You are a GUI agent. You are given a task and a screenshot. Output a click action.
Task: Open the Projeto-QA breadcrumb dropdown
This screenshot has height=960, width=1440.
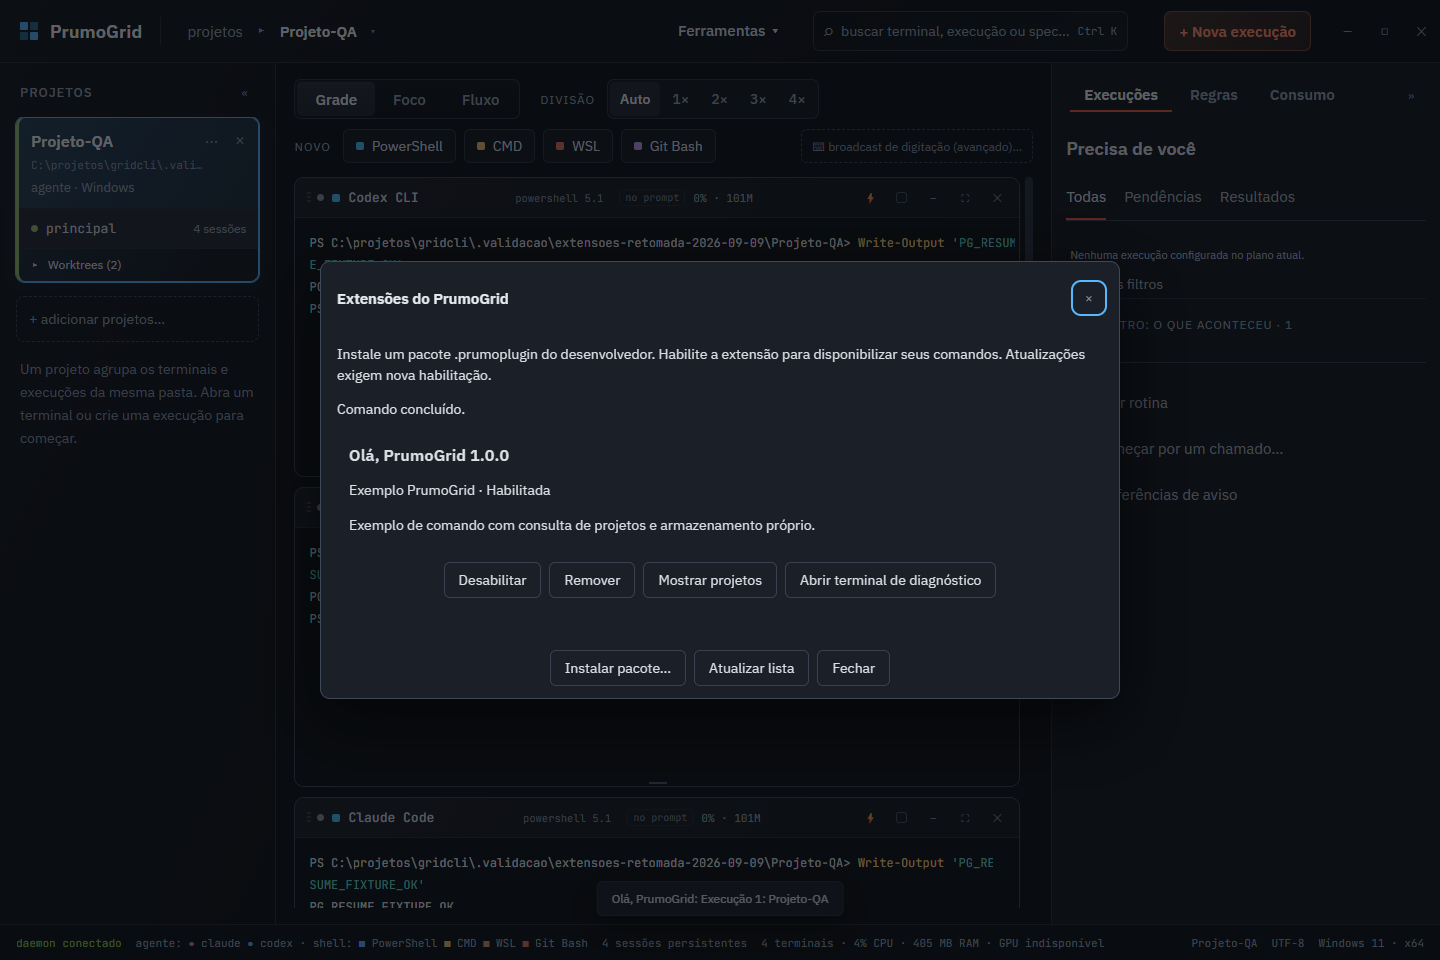tap(373, 32)
